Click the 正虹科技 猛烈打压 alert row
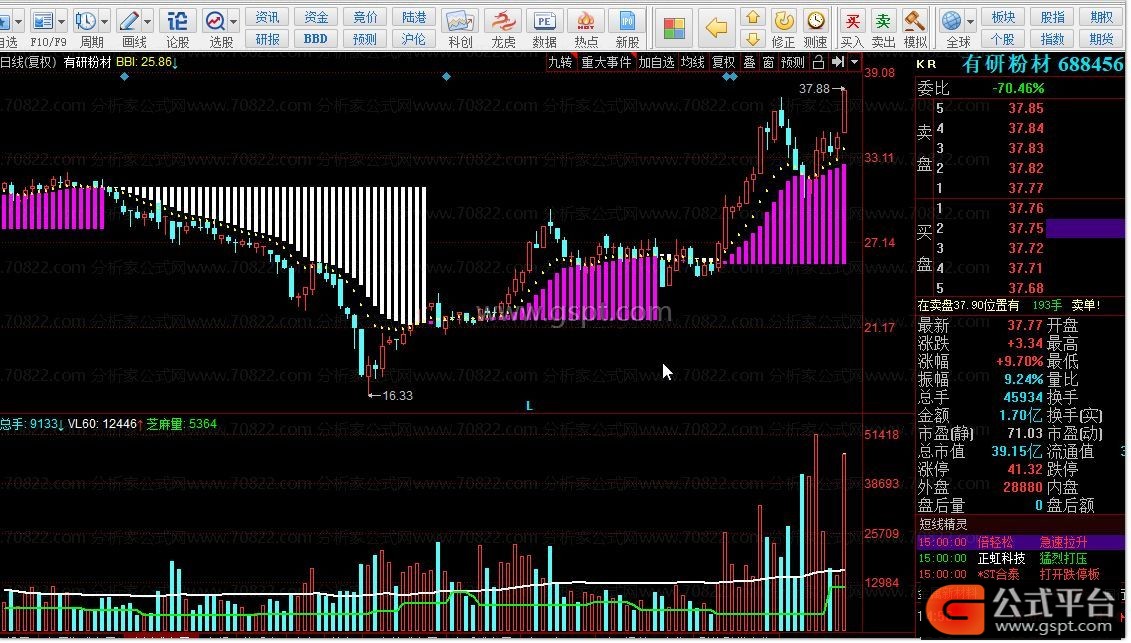This screenshot has height=643, width=1131. [1020, 559]
